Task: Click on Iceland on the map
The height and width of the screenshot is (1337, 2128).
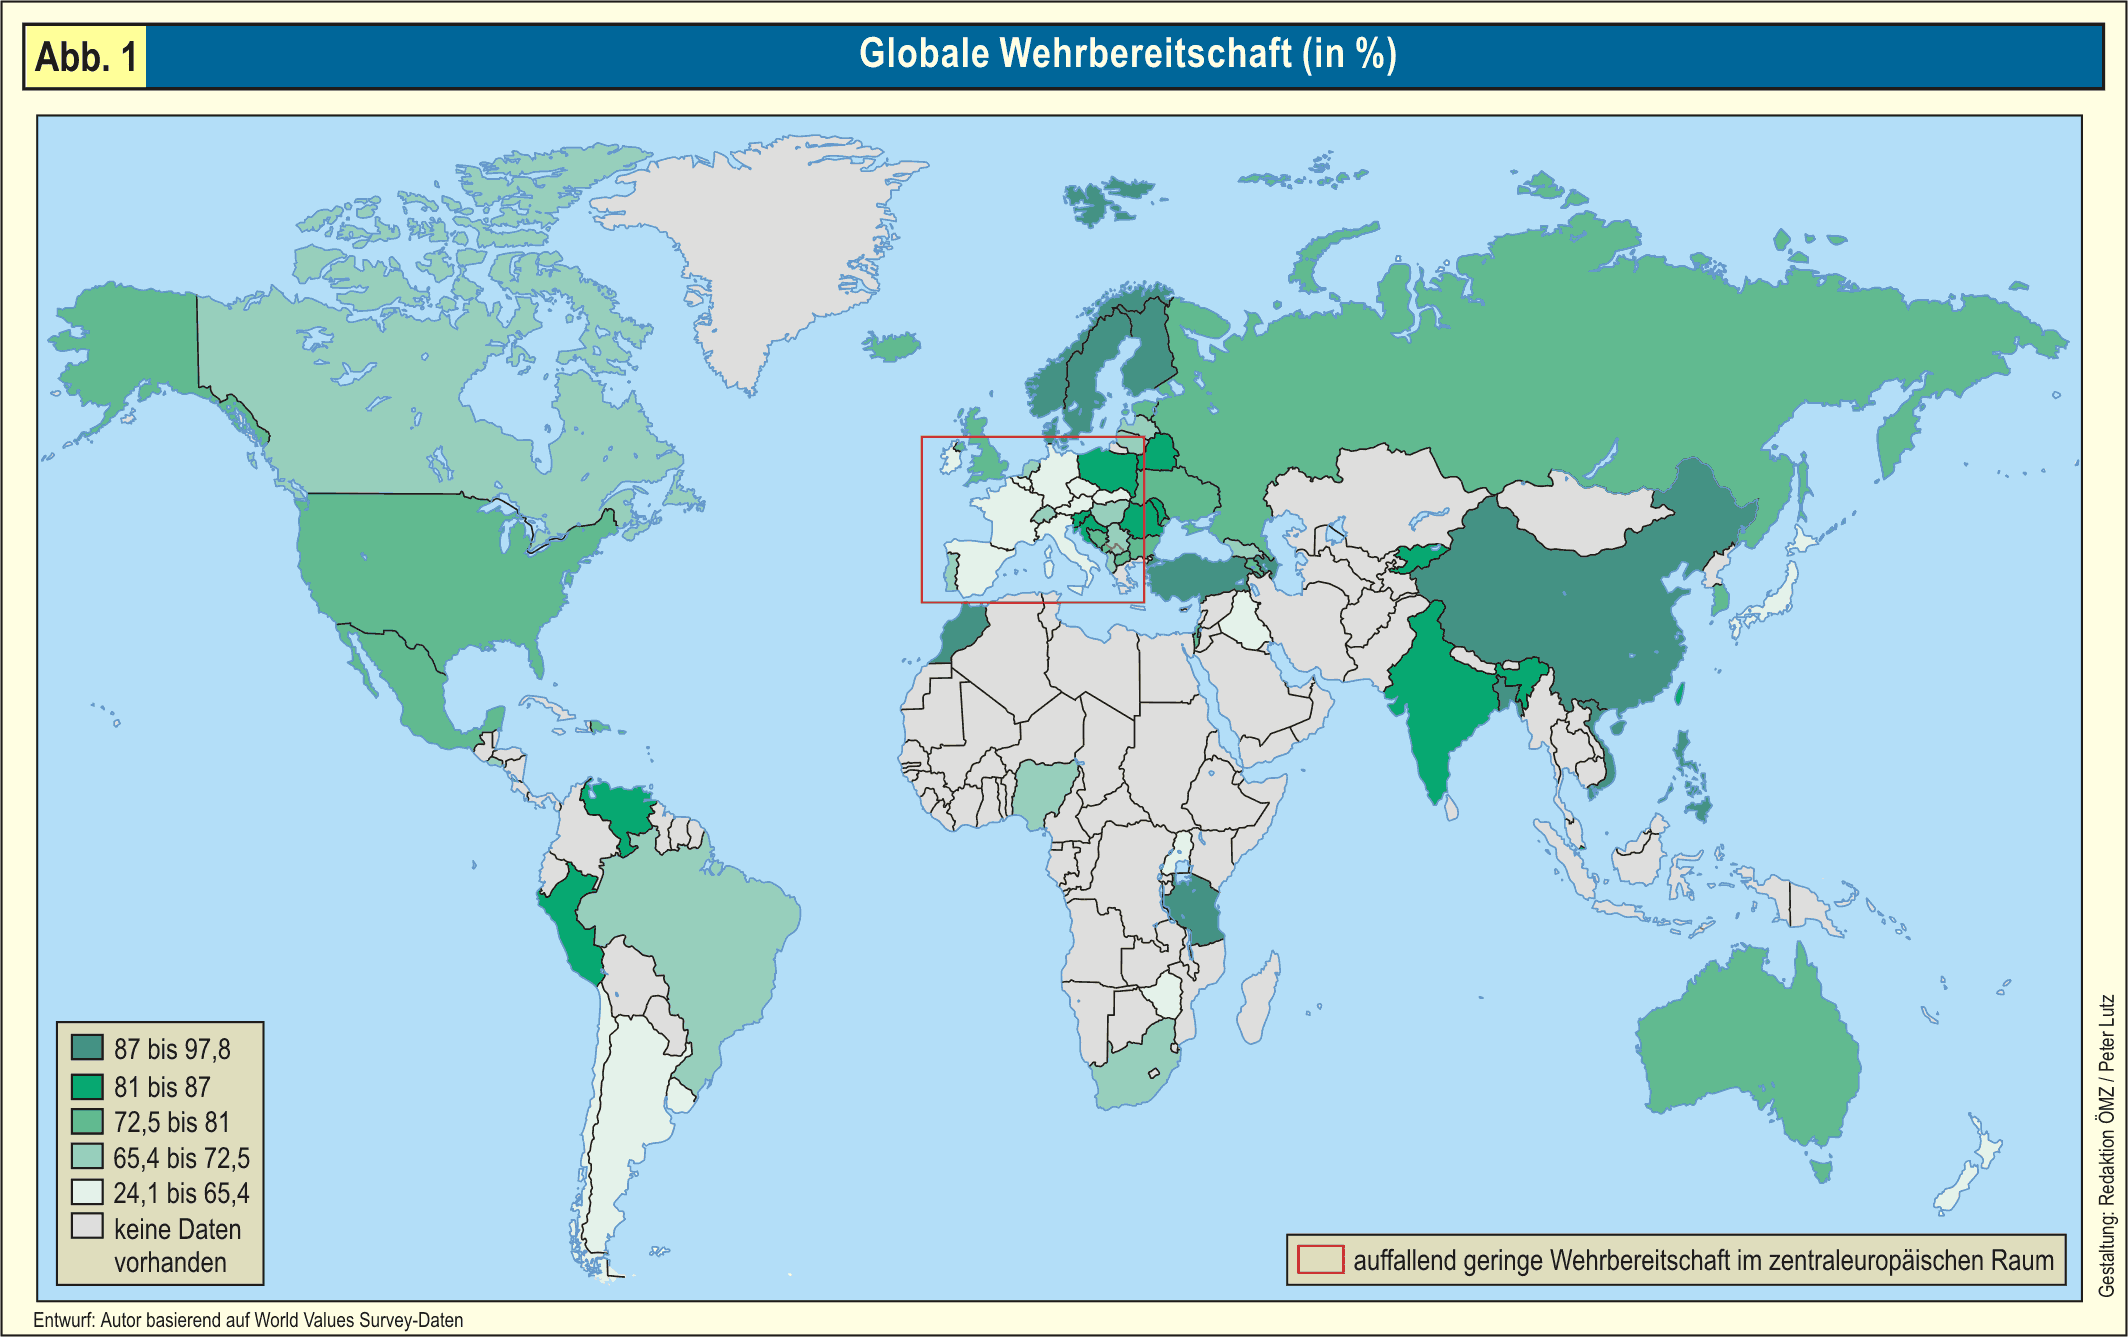Action: coord(892,346)
